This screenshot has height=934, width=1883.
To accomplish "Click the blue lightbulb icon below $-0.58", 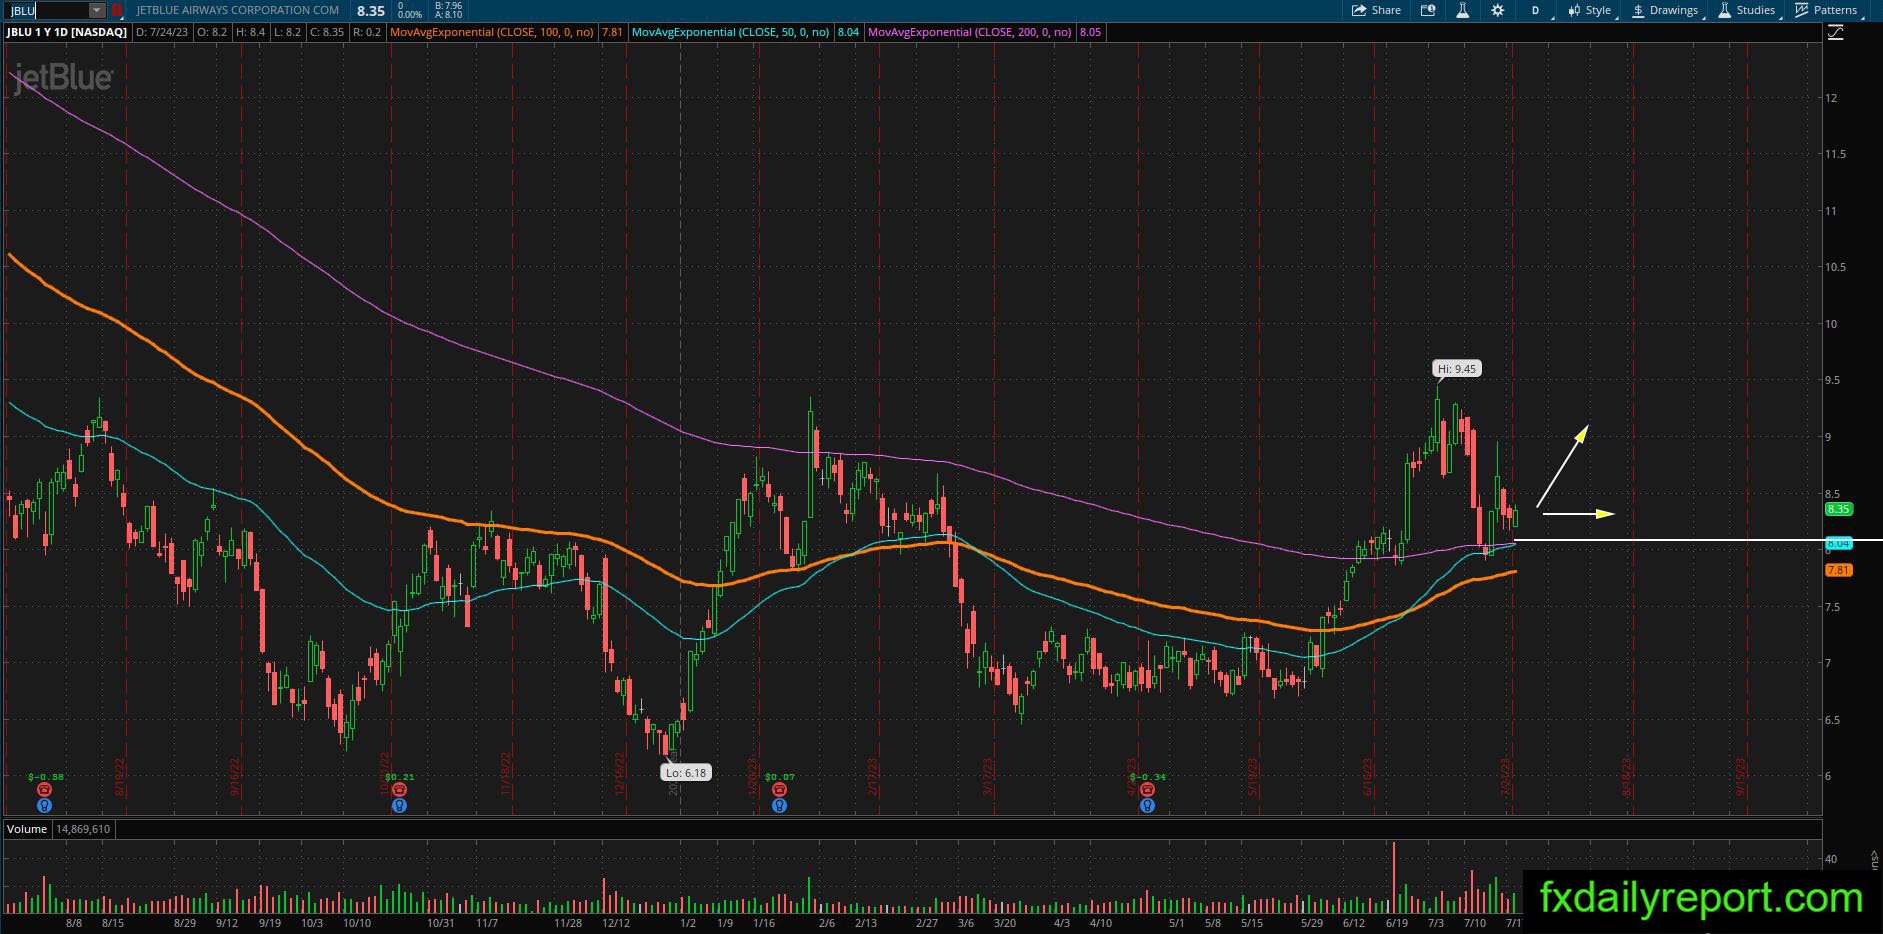I will click(x=44, y=805).
